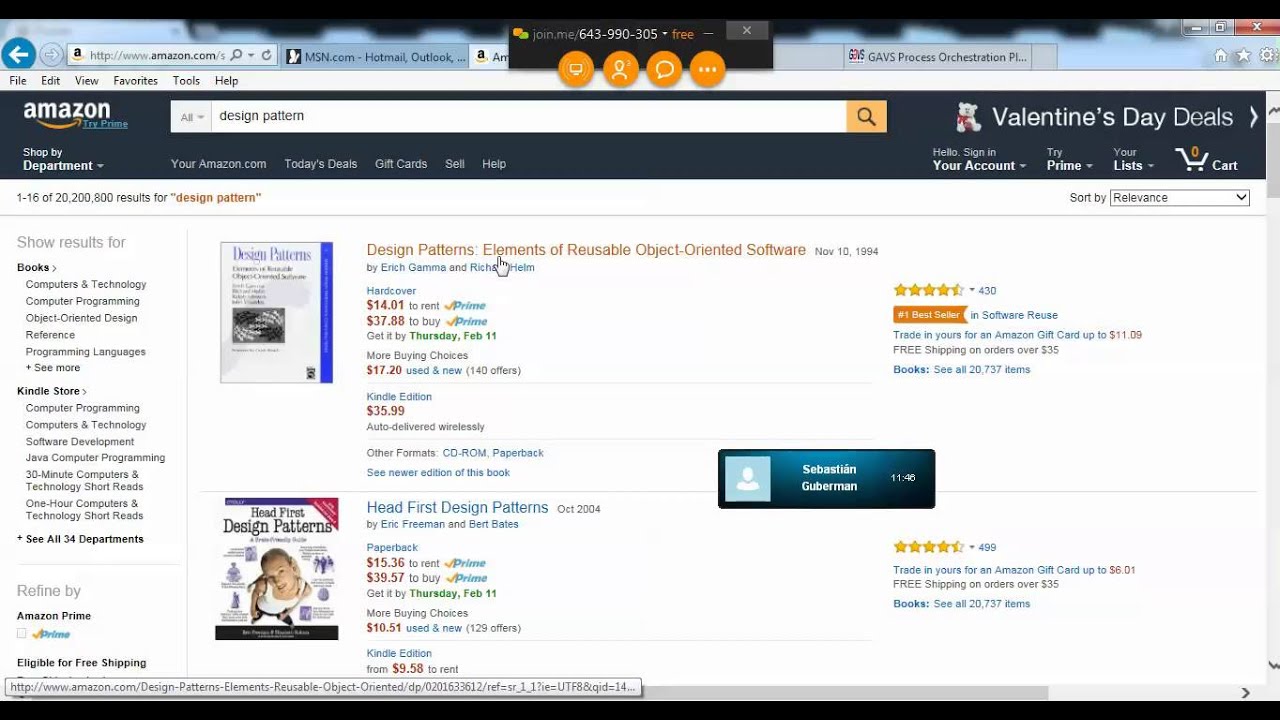The image size is (1280, 720).
Task: Expand Shop by Department menu
Action: coord(63,160)
